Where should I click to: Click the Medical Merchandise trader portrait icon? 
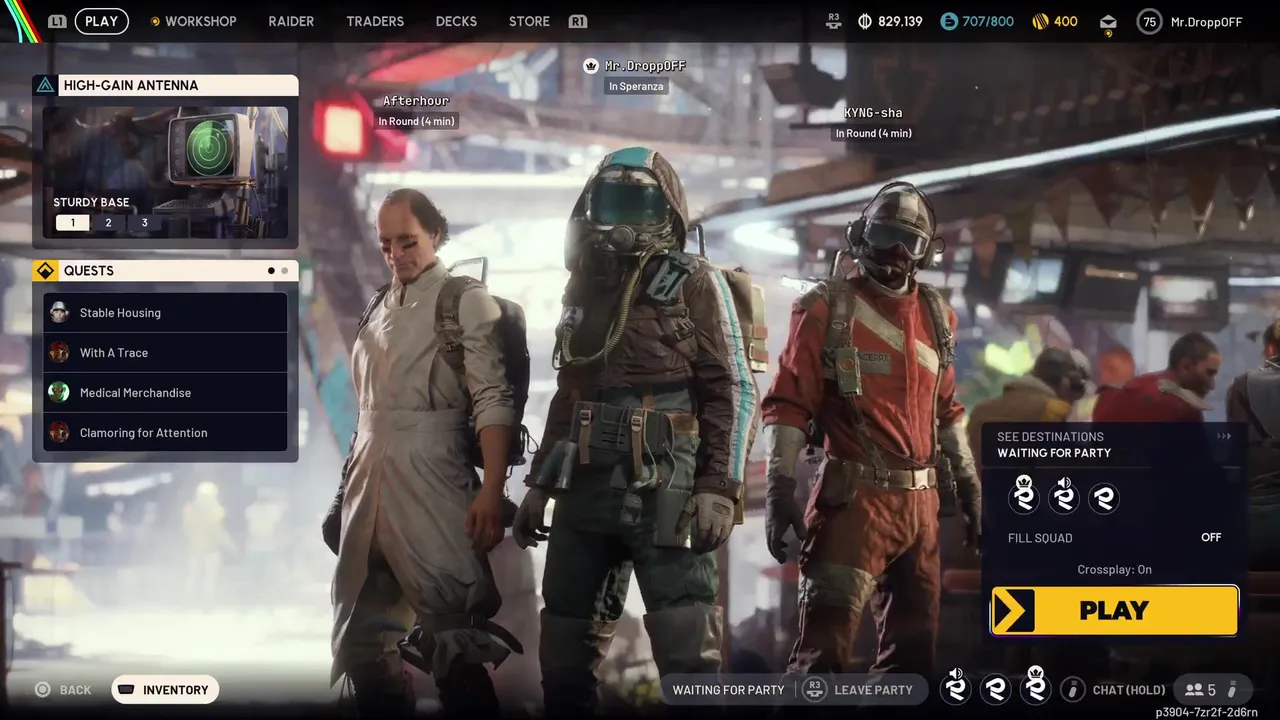coord(59,392)
